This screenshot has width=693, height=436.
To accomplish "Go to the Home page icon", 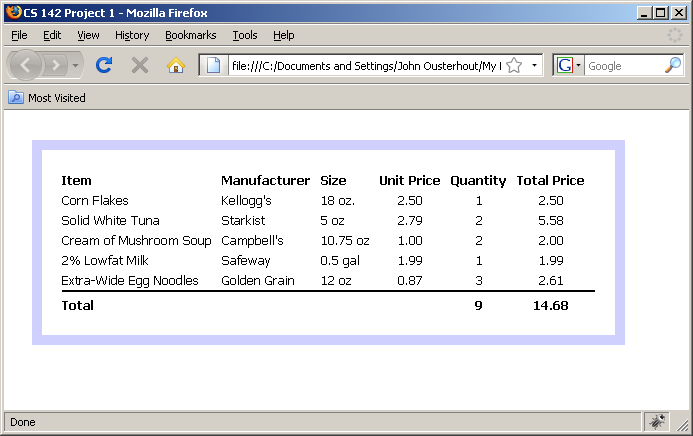I will tap(175, 65).
